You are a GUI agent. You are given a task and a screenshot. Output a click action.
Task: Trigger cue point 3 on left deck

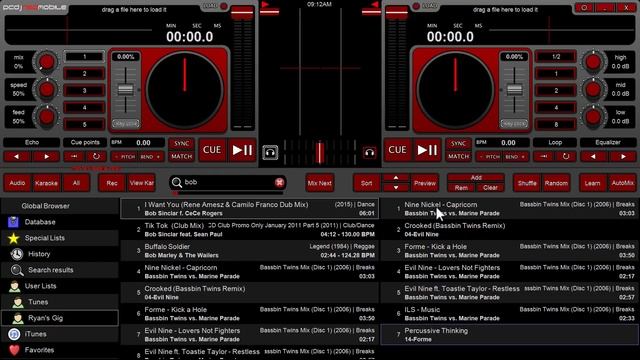84,91
